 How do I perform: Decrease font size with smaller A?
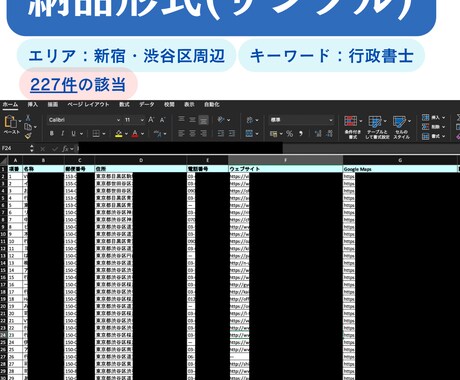162,120
